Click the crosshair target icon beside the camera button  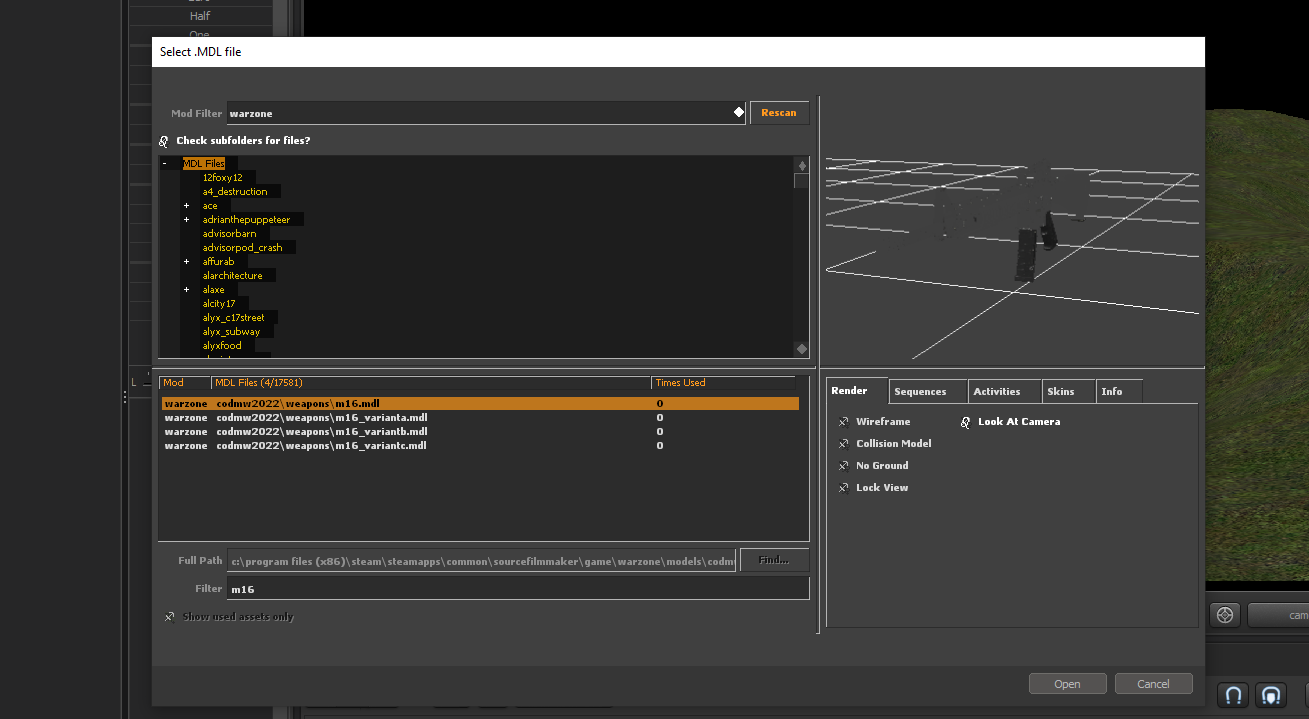[1226, 614]
